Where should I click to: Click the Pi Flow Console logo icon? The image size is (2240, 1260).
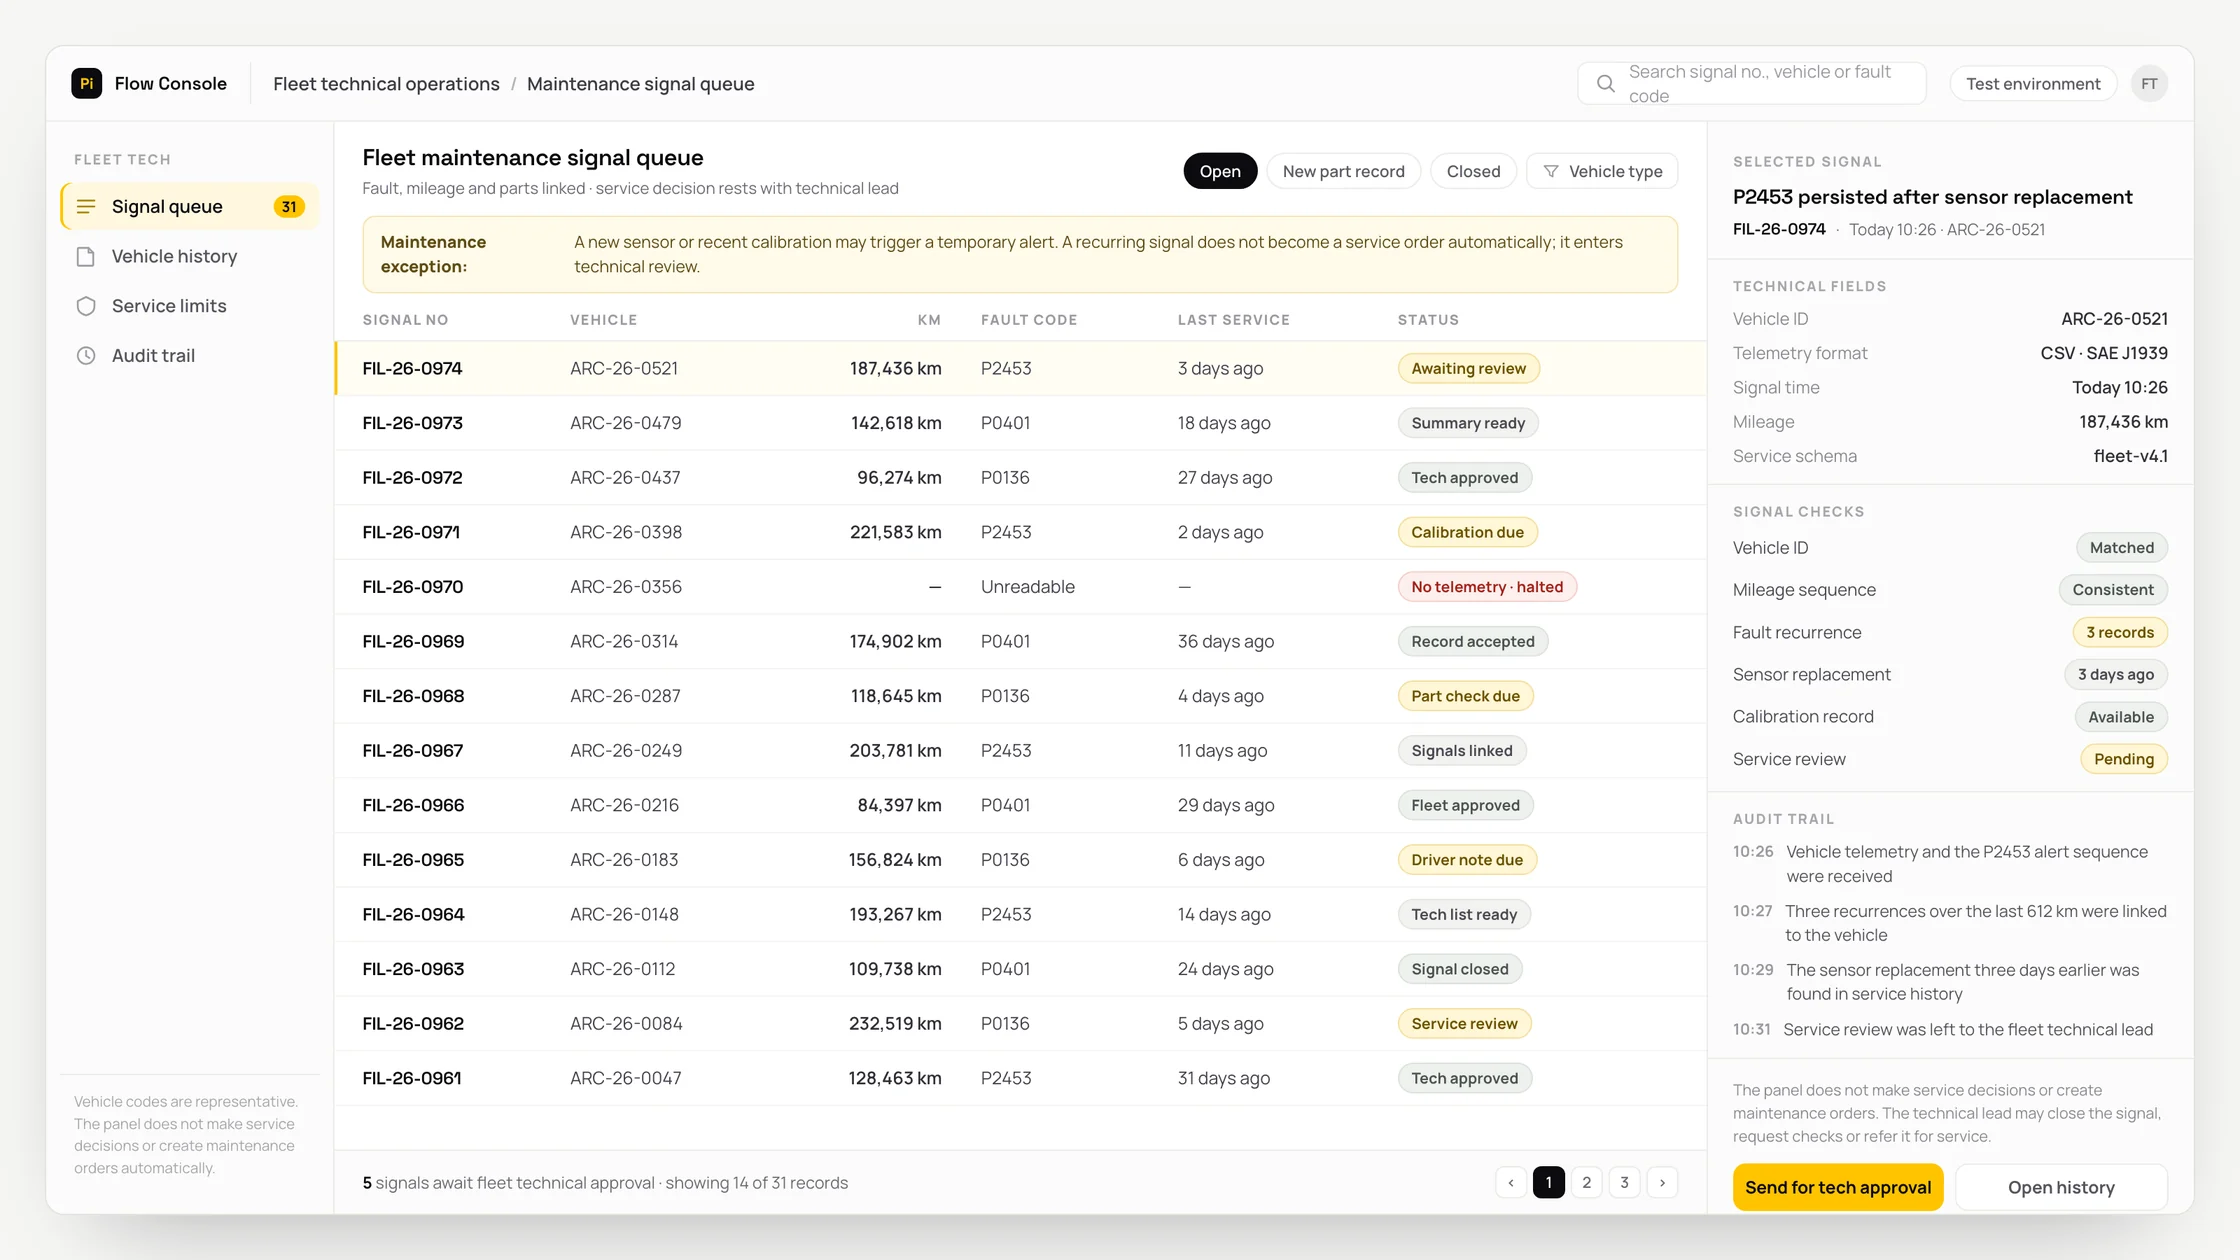[86, 84]
